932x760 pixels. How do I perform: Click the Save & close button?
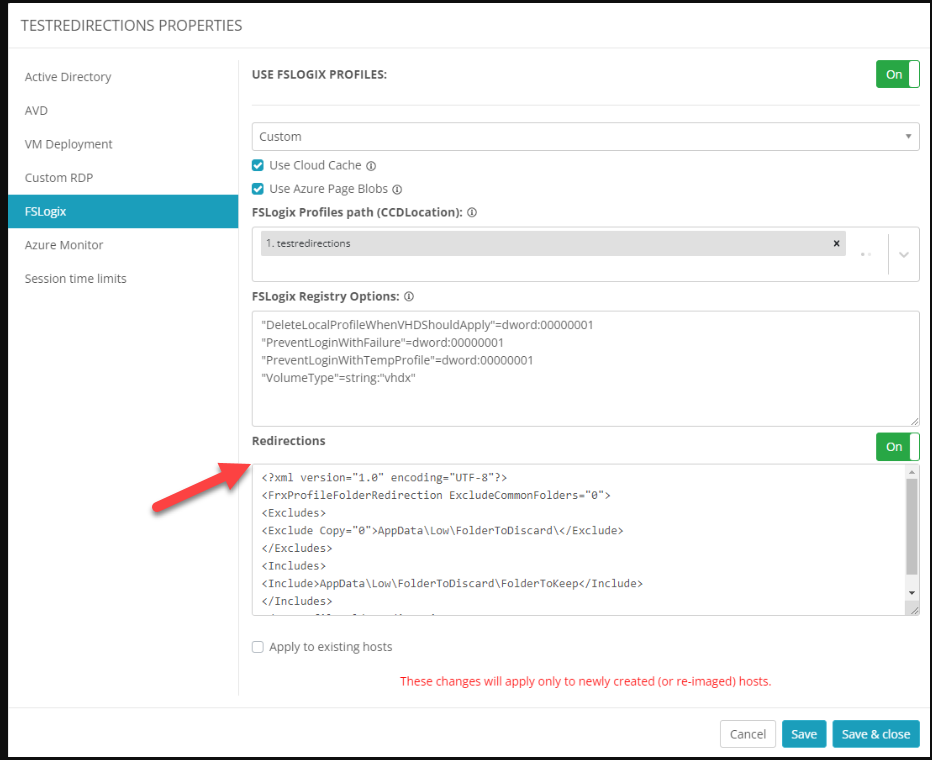click(875, 734)
